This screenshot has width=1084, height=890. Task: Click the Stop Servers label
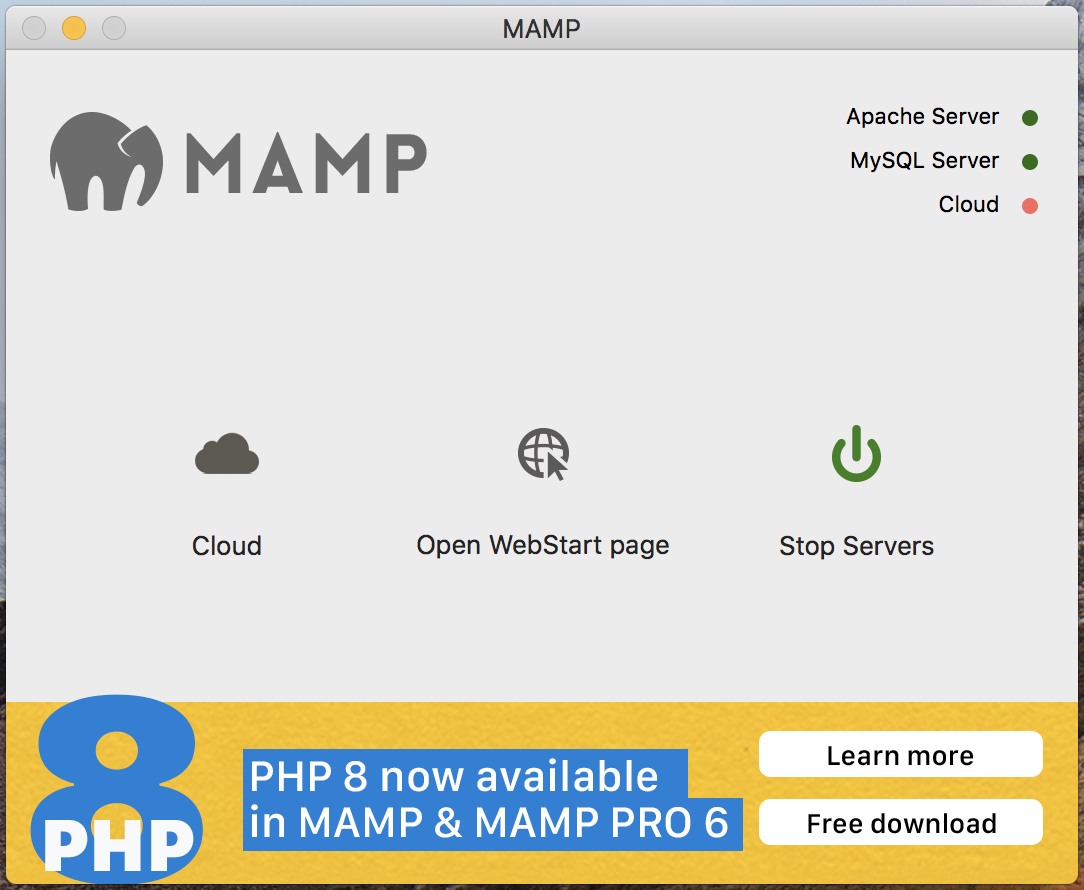click(x=856, y=546)
